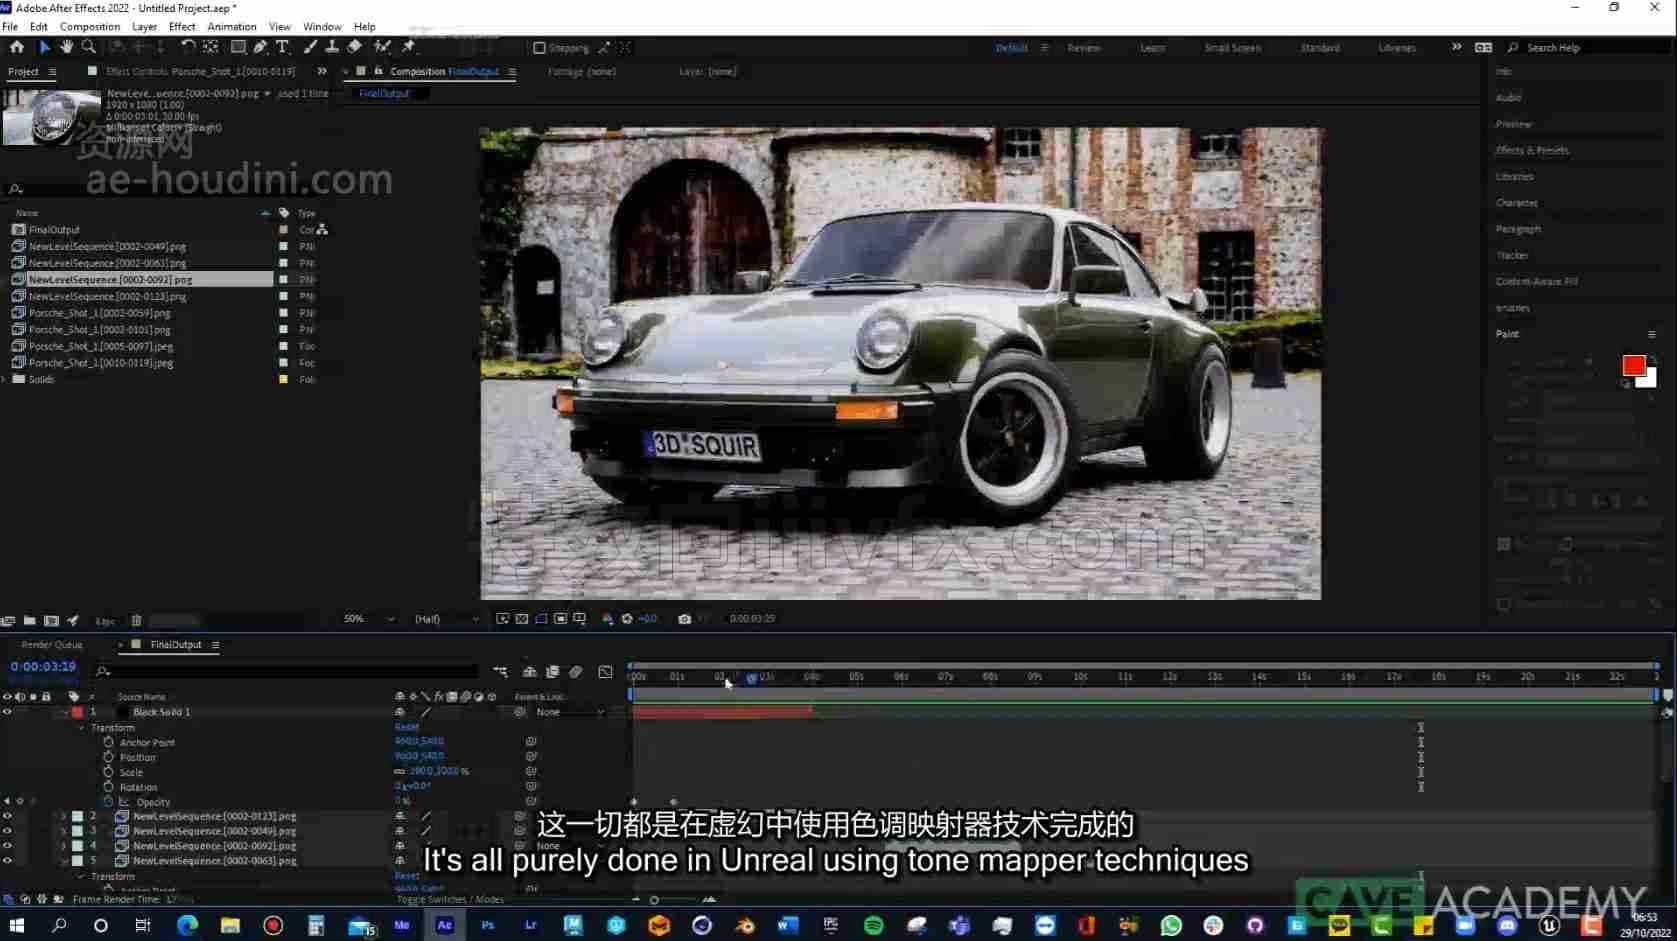Viewport: 1677px width, 941px height.
Task: Open the Graph Editor in timeline
Action: 605,672
